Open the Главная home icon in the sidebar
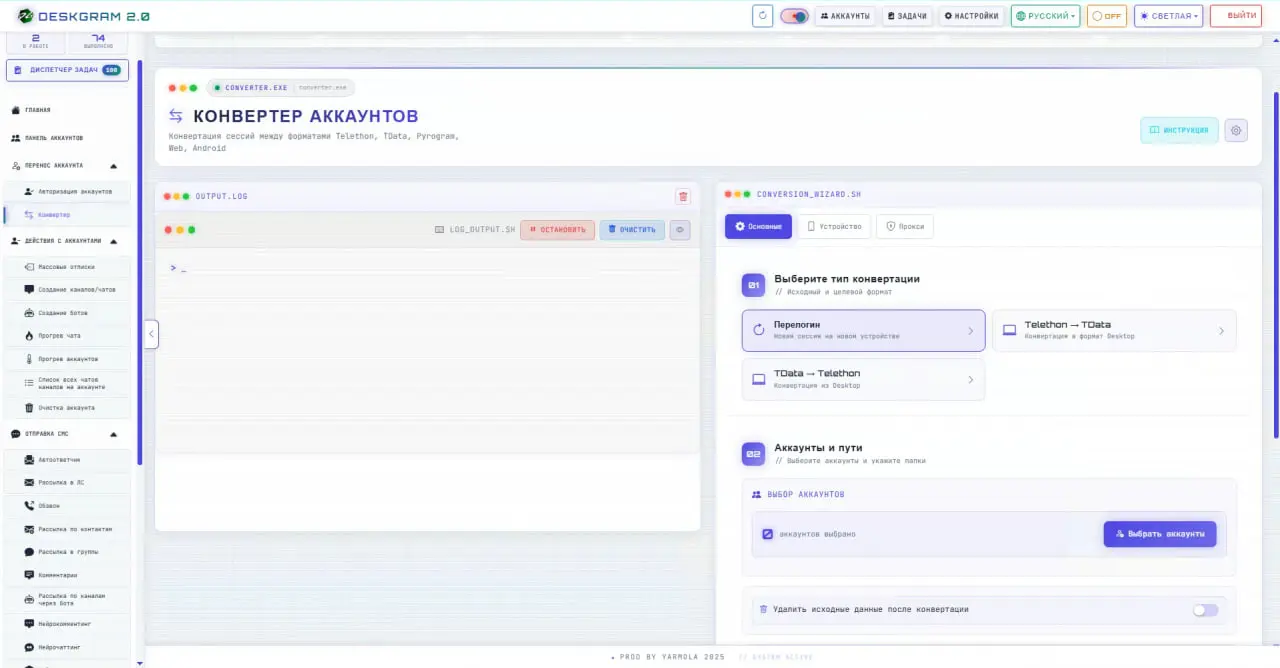Image resolution: width=1280 pixels, height=668 pixels. [15, 110]
